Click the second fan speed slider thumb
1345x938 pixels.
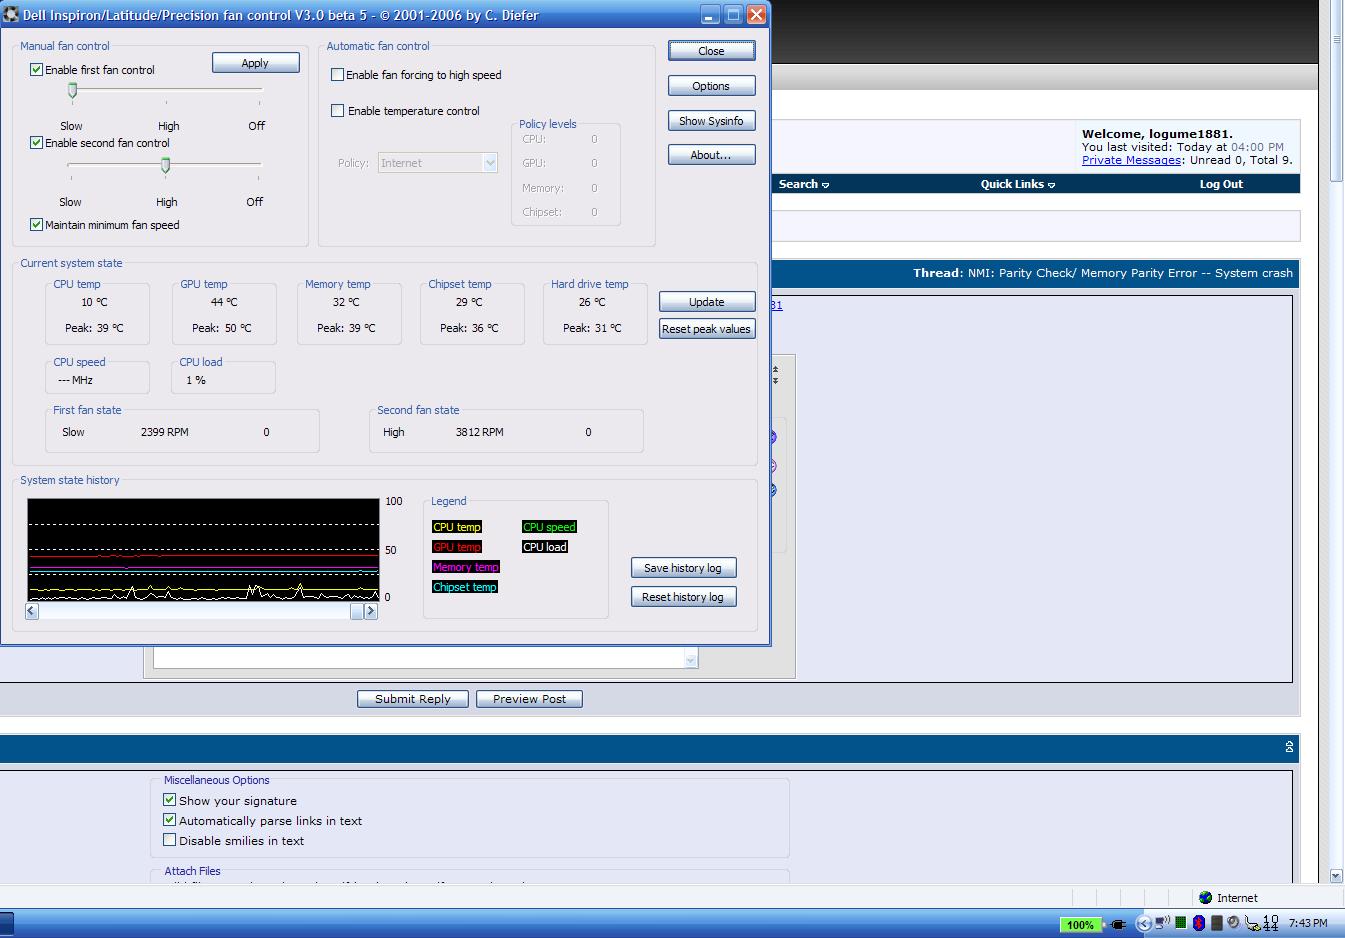coord(165,165)
